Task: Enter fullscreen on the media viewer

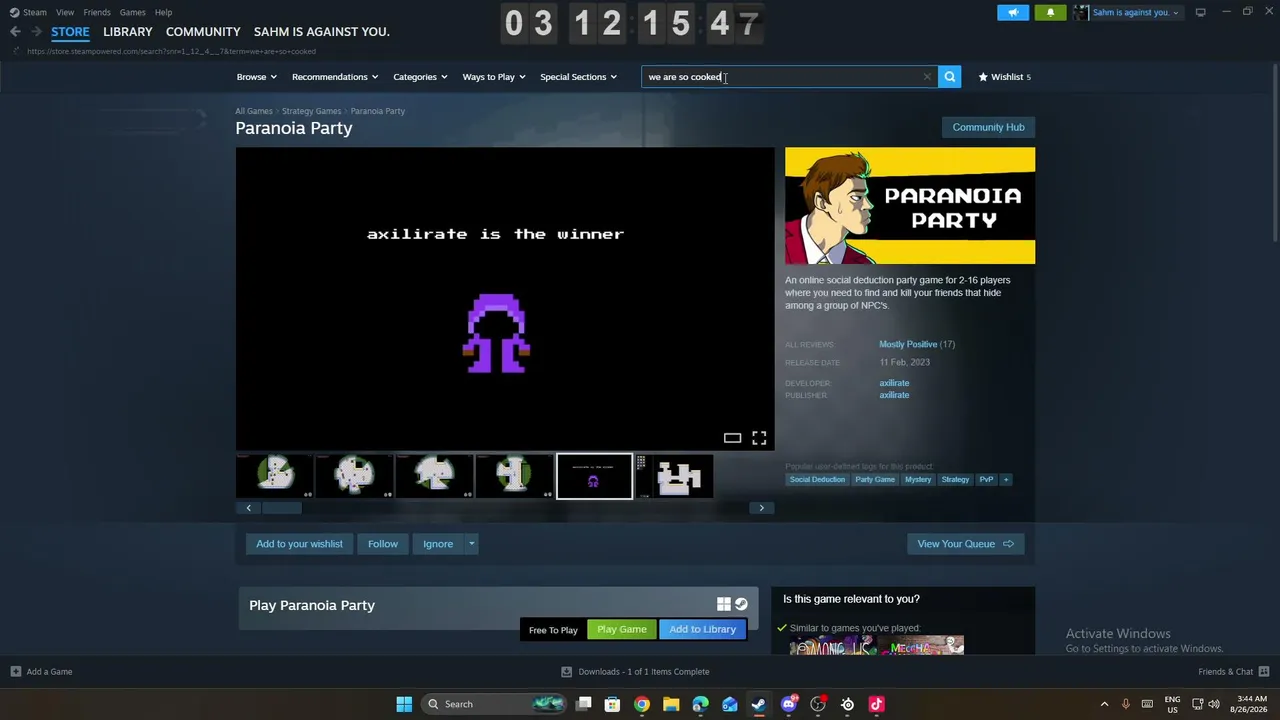Action: (x=759, y=438)
